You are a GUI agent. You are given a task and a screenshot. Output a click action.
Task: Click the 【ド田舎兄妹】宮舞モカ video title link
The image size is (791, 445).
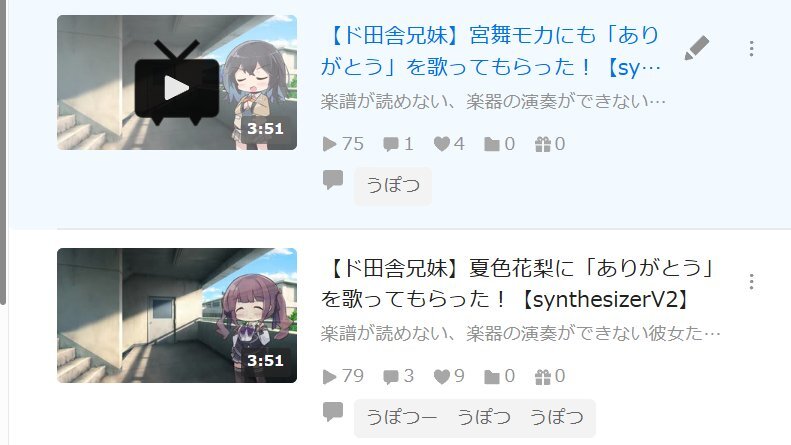point(490,50)
